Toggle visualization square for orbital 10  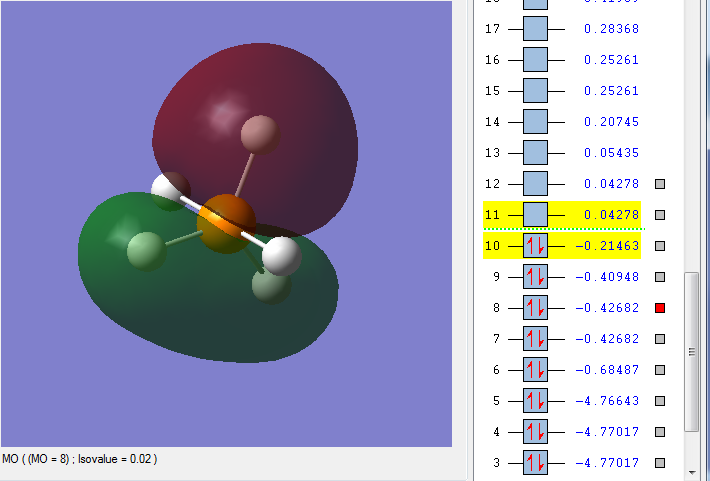point(660,246)
